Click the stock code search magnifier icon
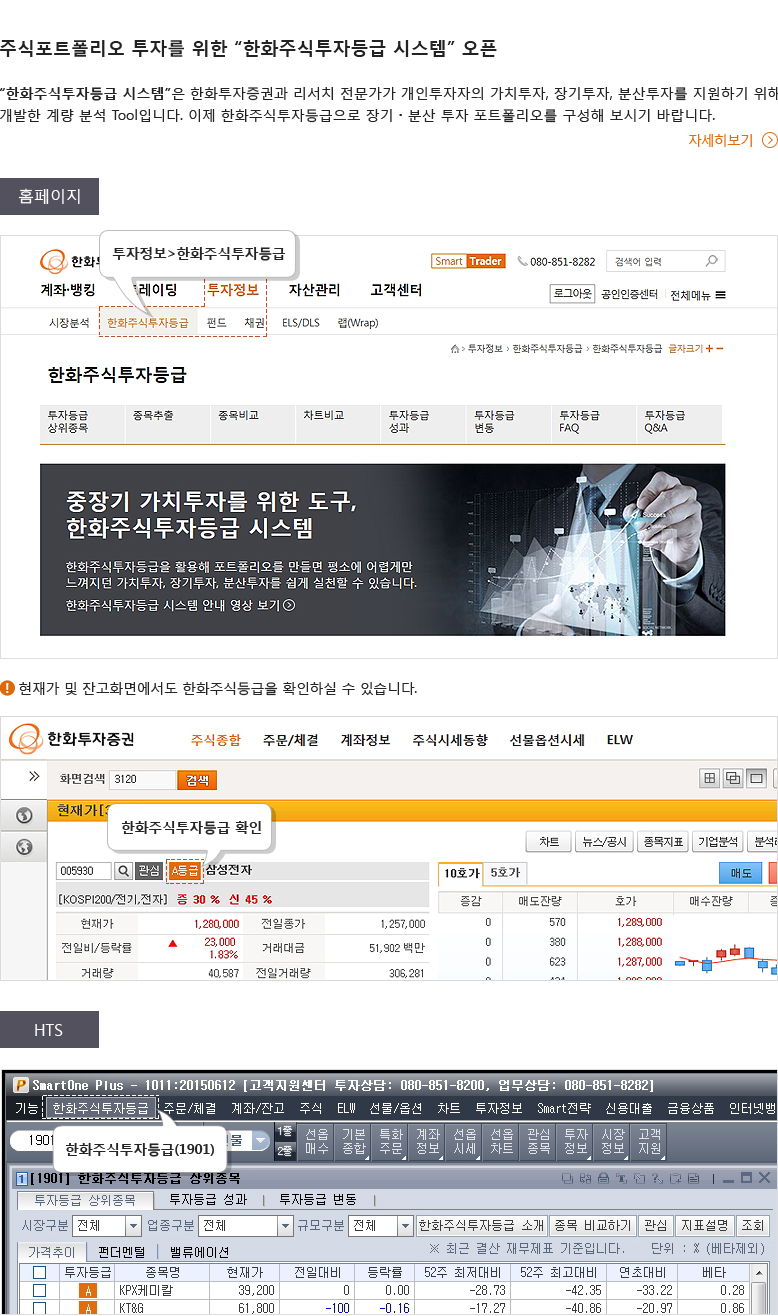Viewport: 778px width, 1316px height. pos(123,871)
